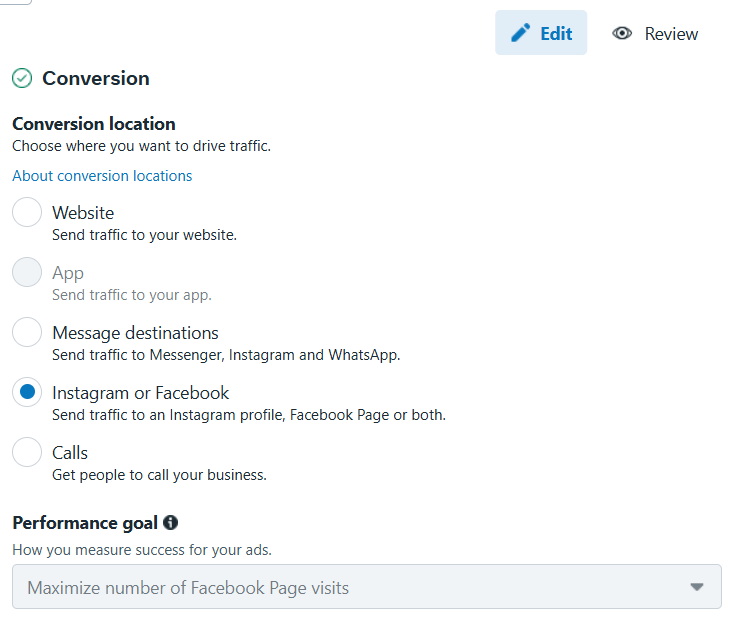Switch to the Edit tab
729x630 pixels.
(541, 33)
